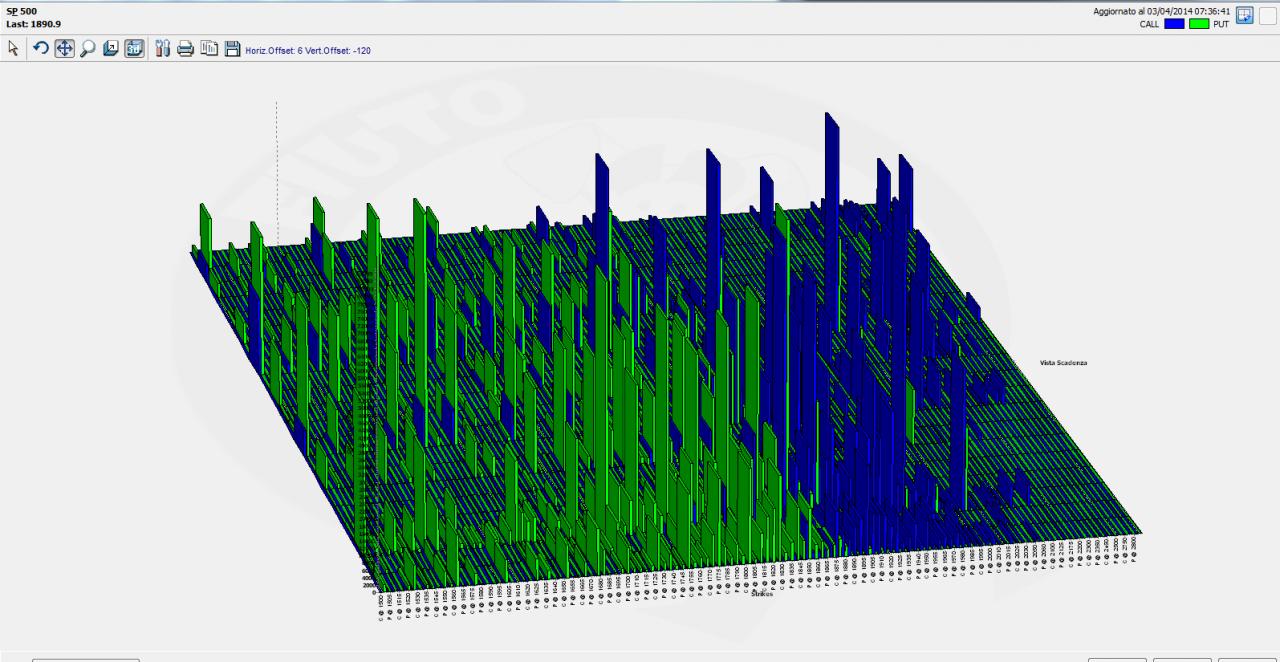Click the blank square button at top right
Image resolution: width=1280 pixels, height=662 pixels.
pos(1267,15)
